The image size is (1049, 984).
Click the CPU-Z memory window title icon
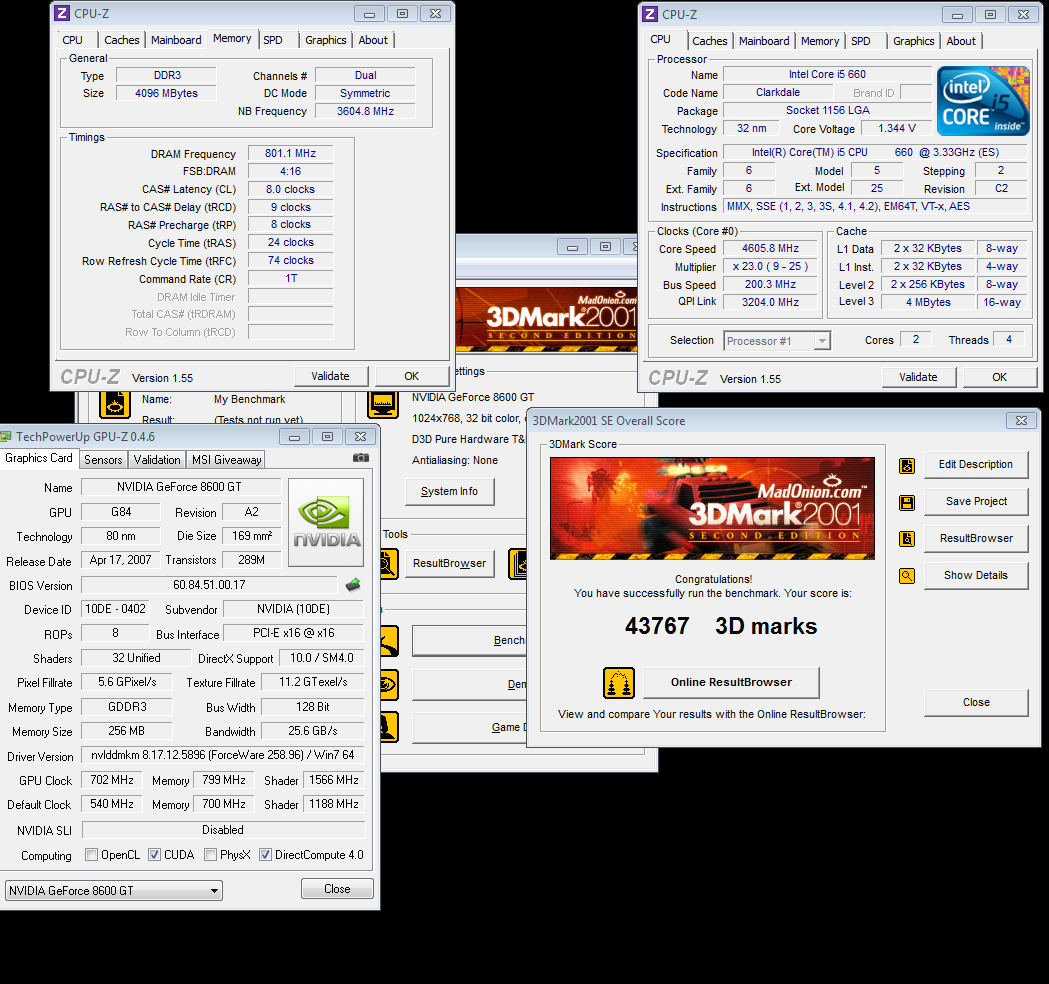click(x=62, y=13)
